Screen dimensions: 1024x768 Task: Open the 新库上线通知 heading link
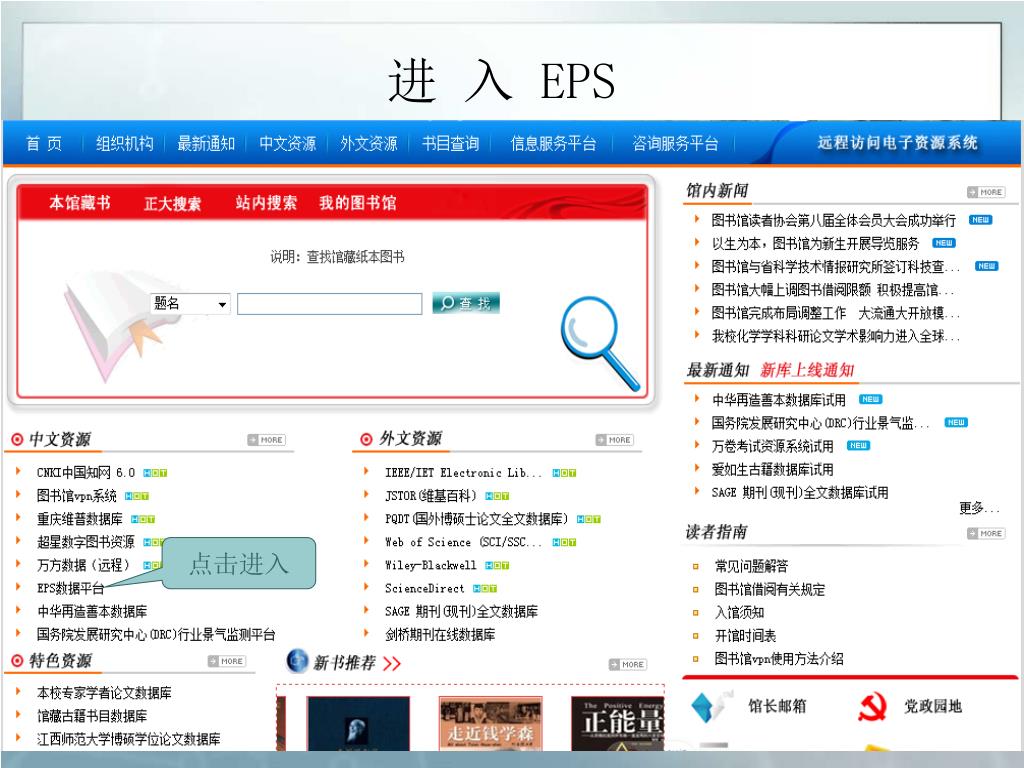click(x=807, y=370)
